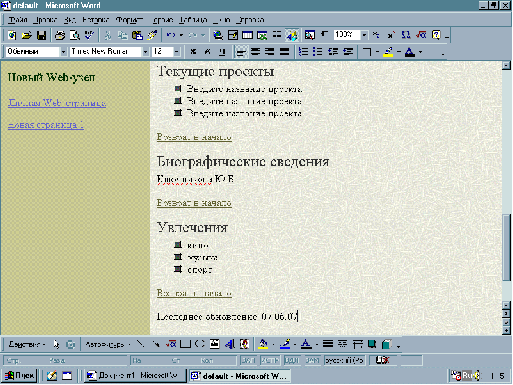Open the zoom dropdown showing 100%

pos(364,35)
